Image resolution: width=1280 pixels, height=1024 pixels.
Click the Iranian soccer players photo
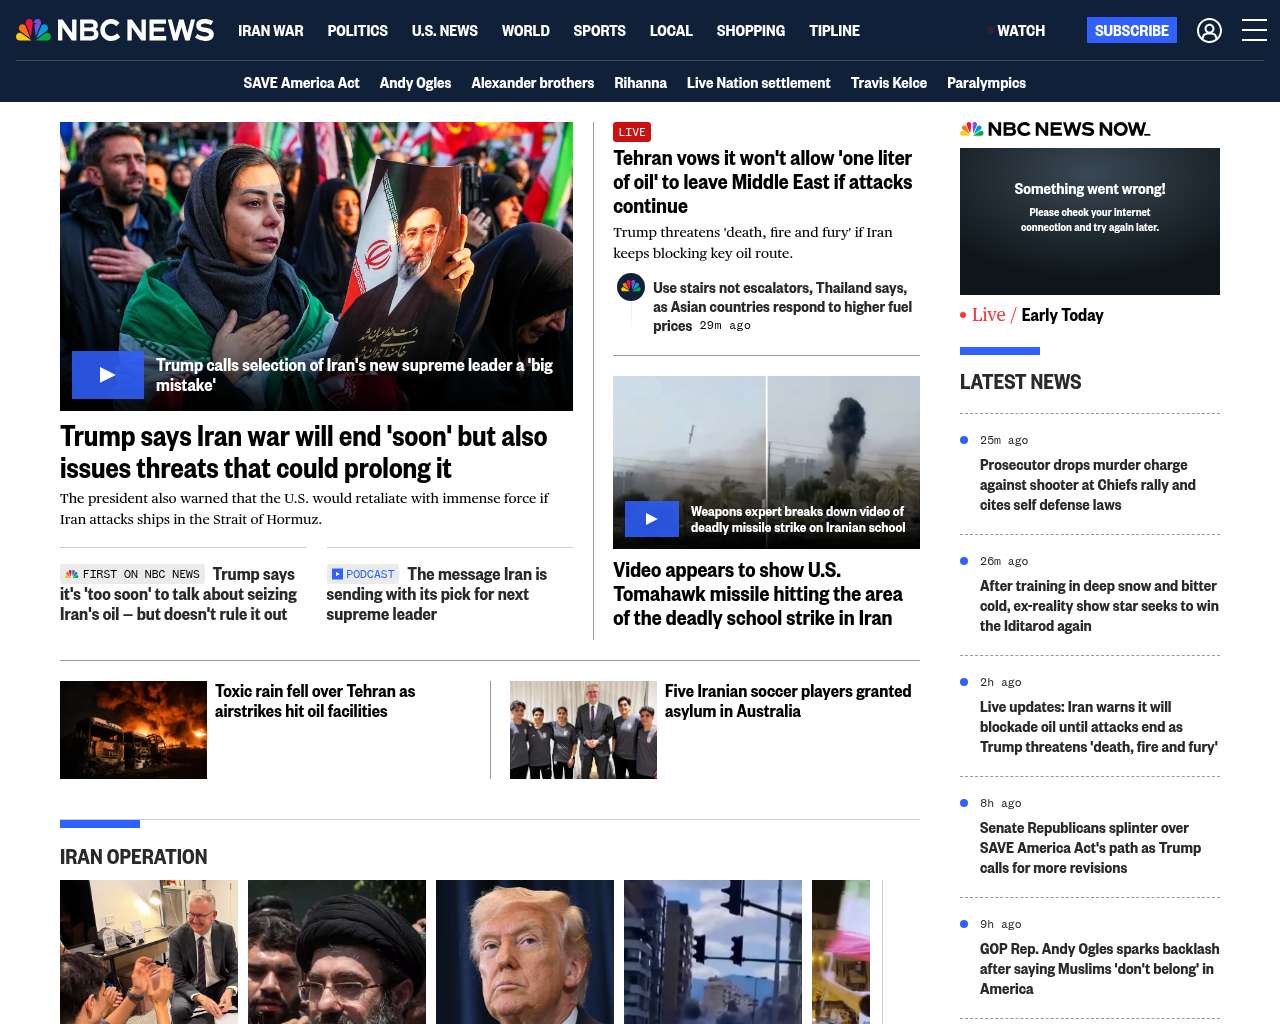pyautogui.click(x=583, y=730)
